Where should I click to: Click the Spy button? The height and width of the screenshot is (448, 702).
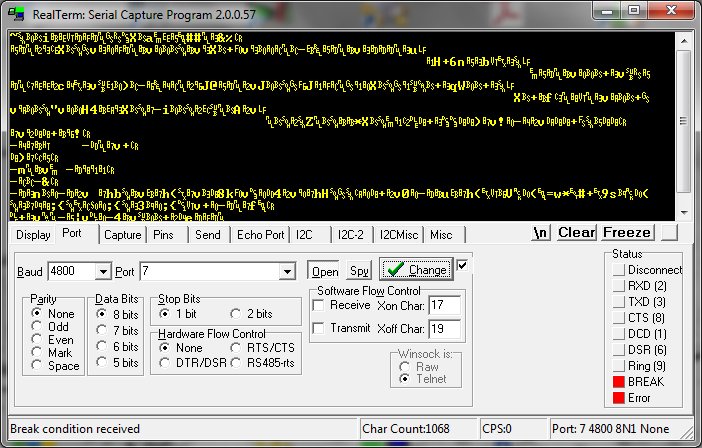click(x=359, y=271)
